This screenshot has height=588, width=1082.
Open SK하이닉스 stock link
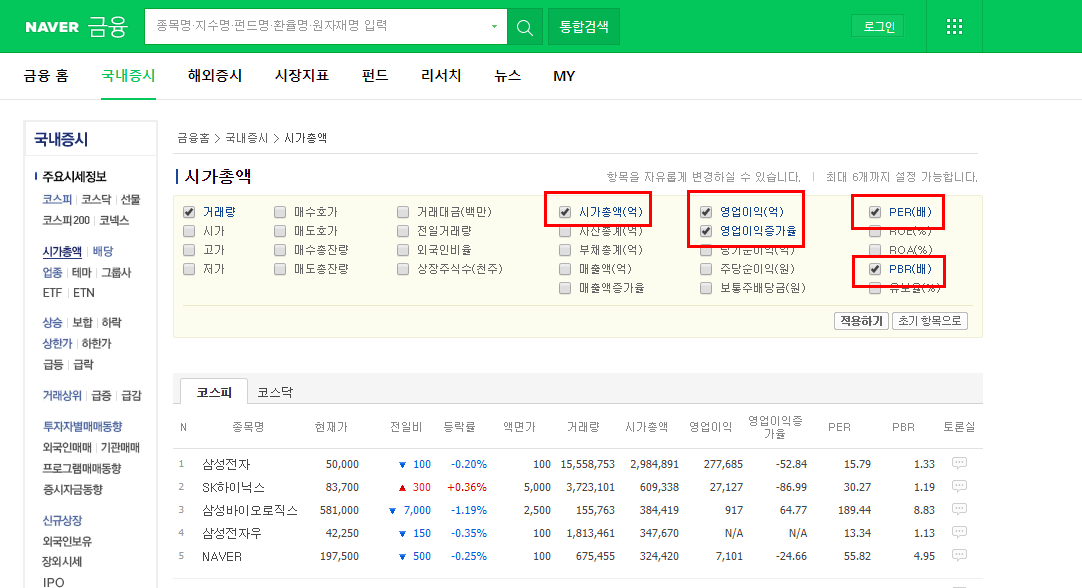(233, 487)
